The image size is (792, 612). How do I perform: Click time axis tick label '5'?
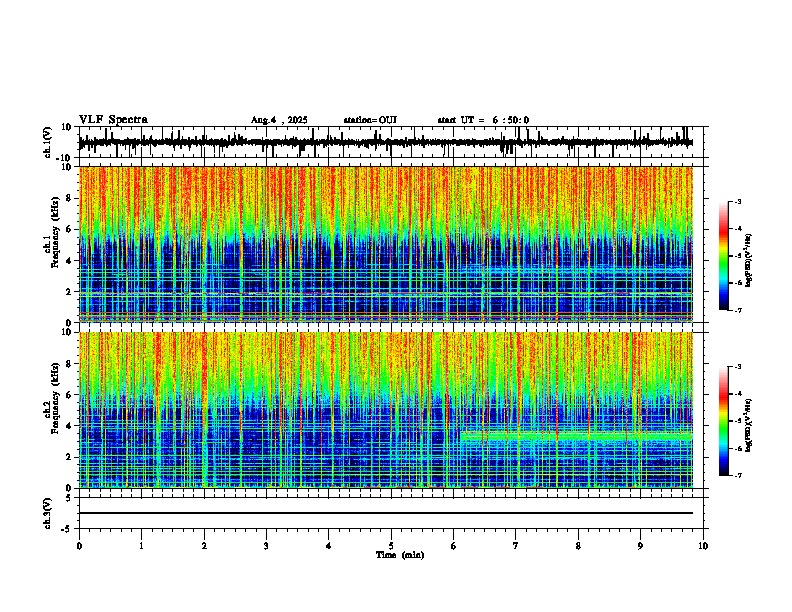coord(391,546)
